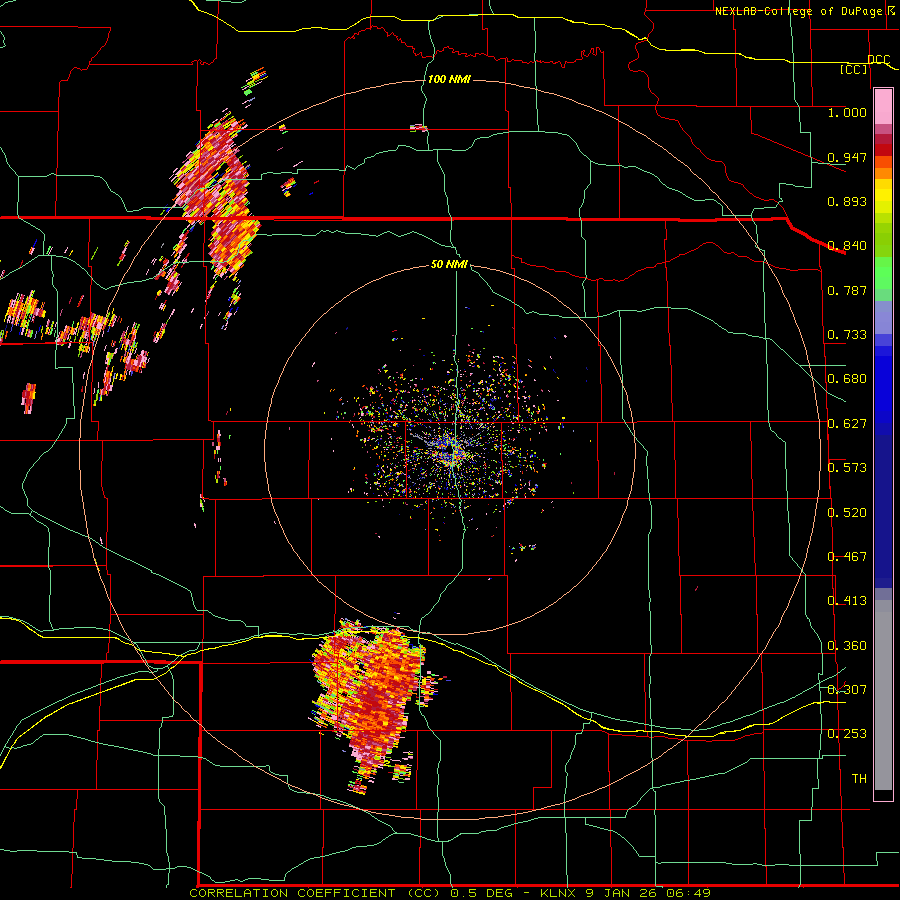Image resolution: width=900 pixels, height=900 pixels.
Task: Select the 0.413 legend value
Action: 847,601
